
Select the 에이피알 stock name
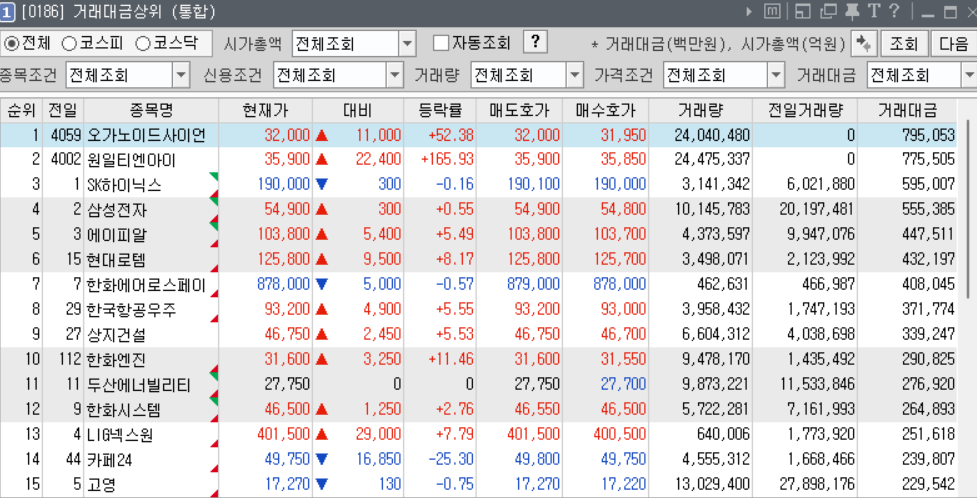pyautogui.click(x=117, y=235)
